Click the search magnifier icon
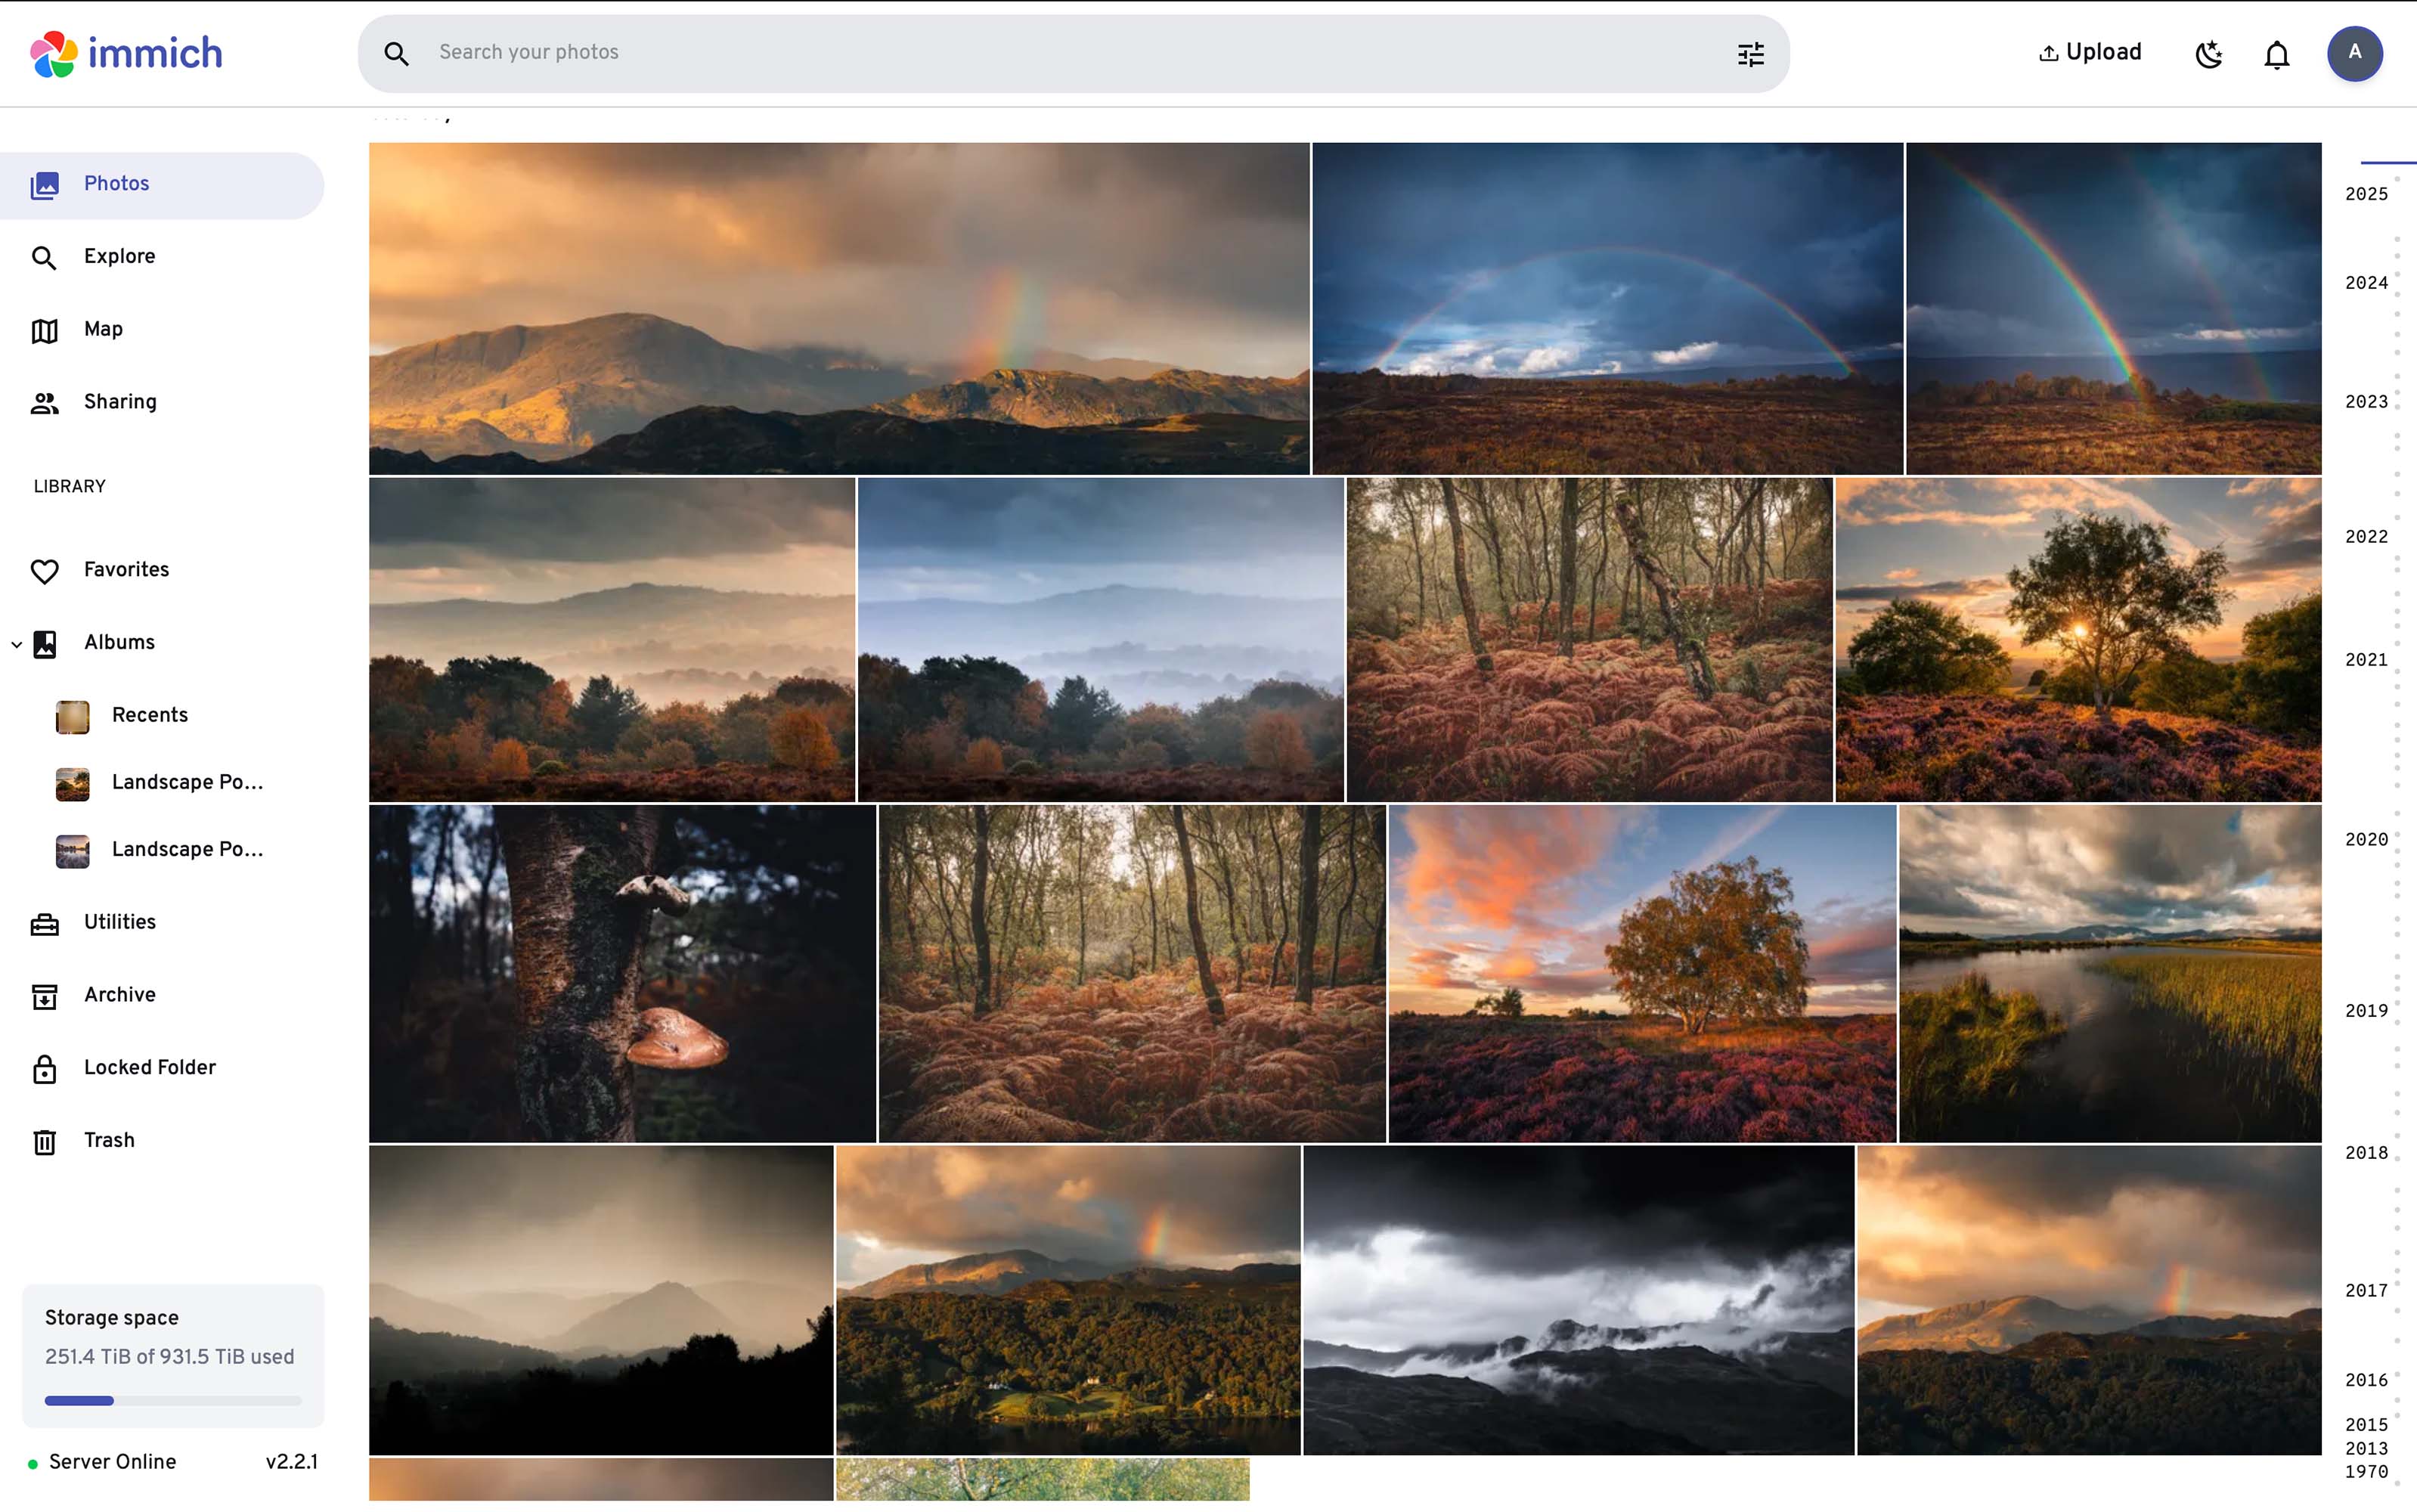The height and width of the screenshot is (1512, 2417). (396, 54)
